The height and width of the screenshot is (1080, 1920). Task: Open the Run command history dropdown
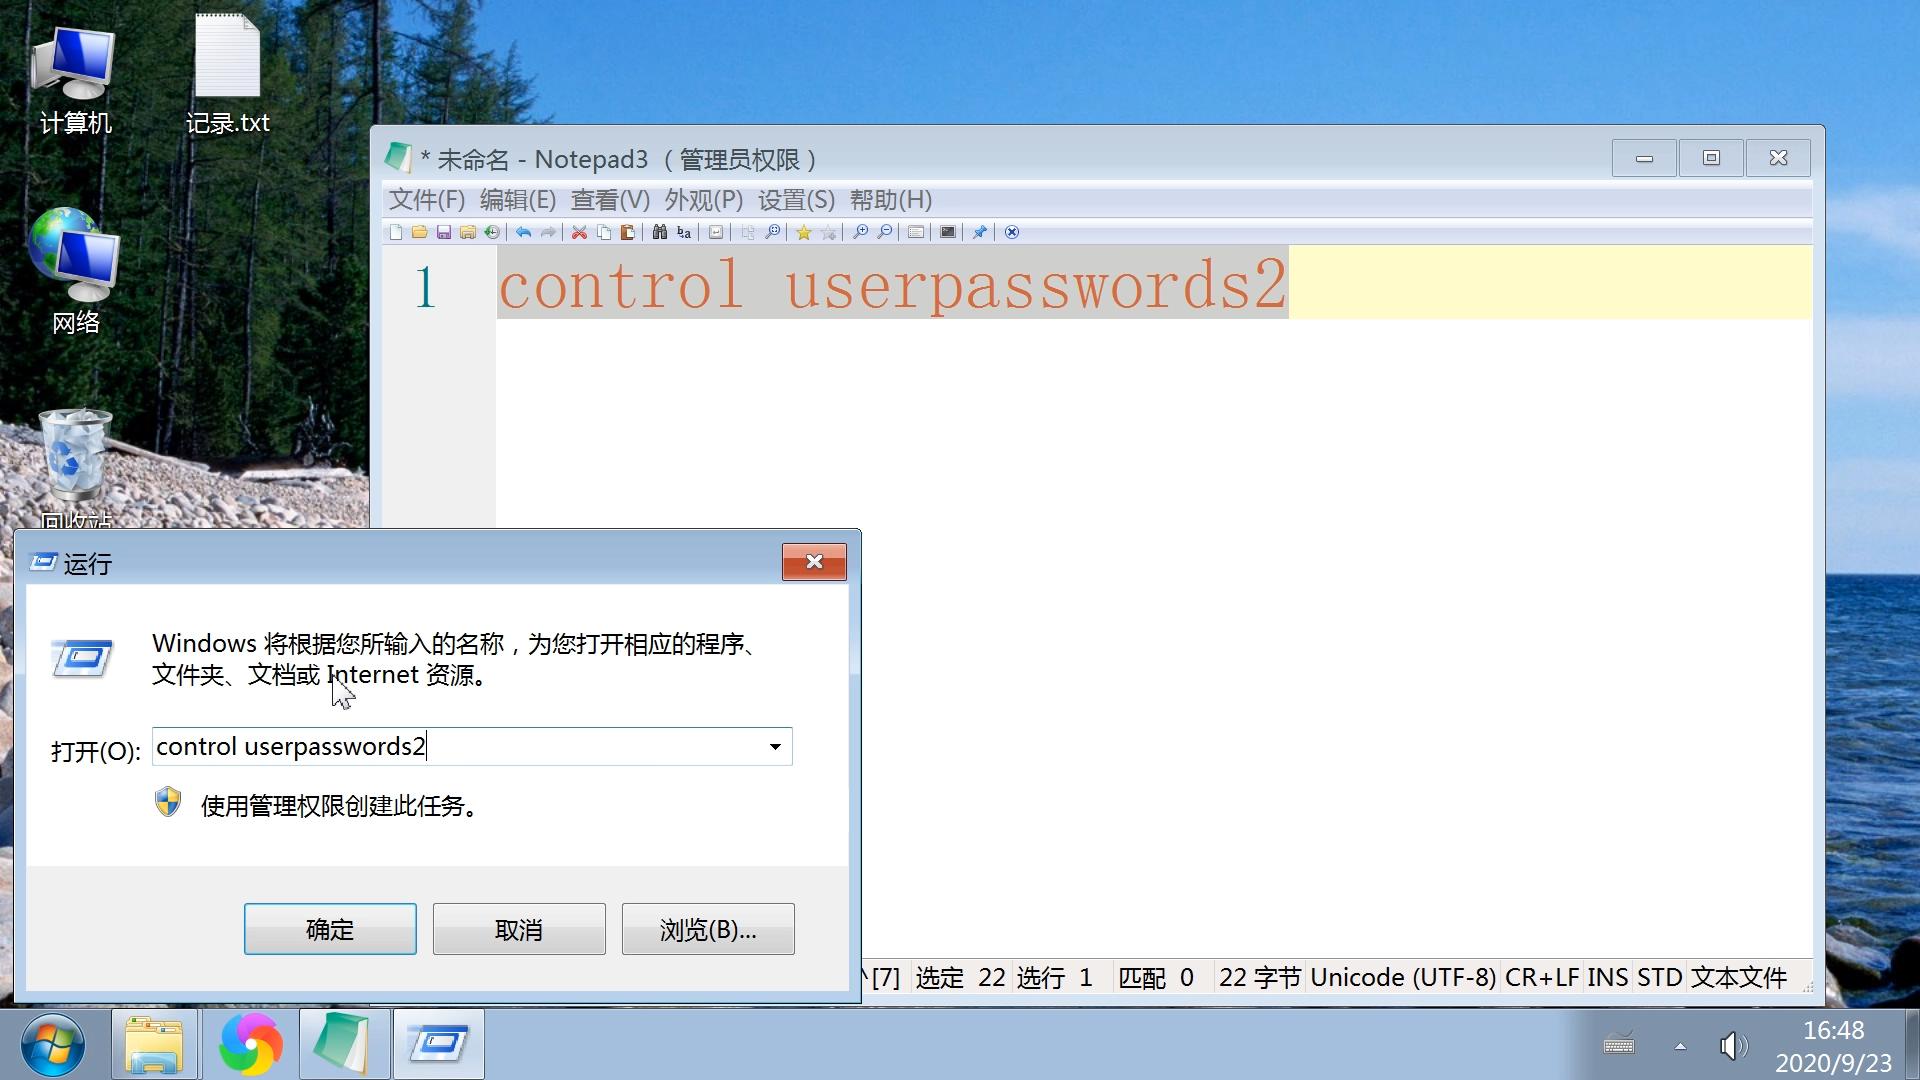[x=774, y=746]
